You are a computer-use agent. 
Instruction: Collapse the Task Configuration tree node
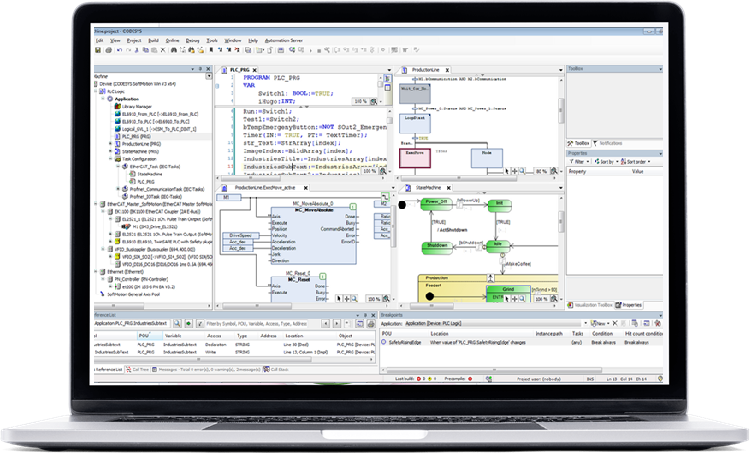(110, 159)
